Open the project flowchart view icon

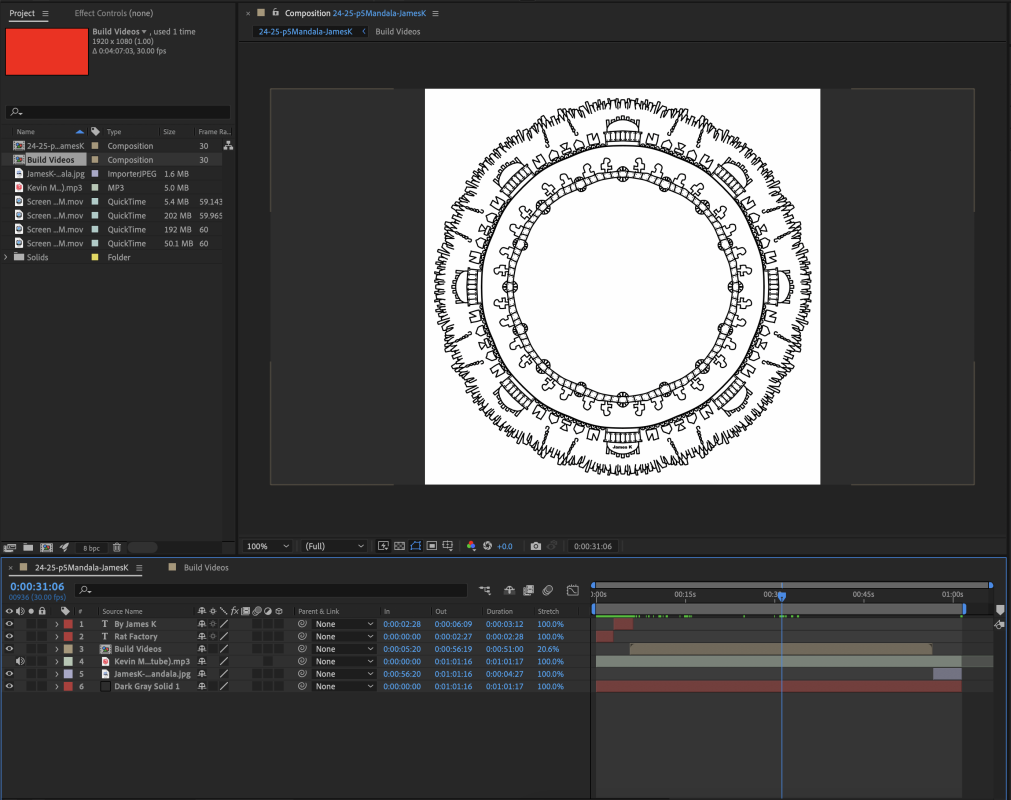[228, 146]
